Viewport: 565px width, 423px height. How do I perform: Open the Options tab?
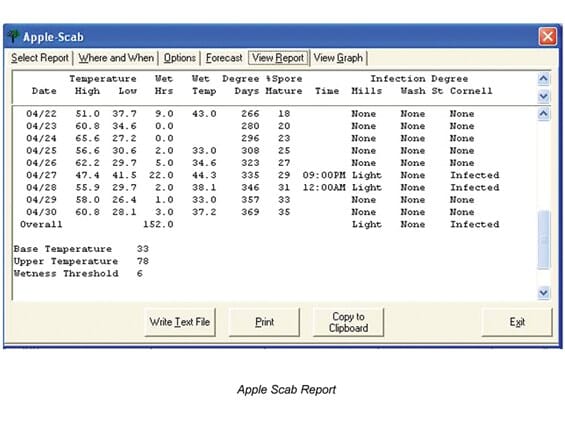[x=179, y=58]
